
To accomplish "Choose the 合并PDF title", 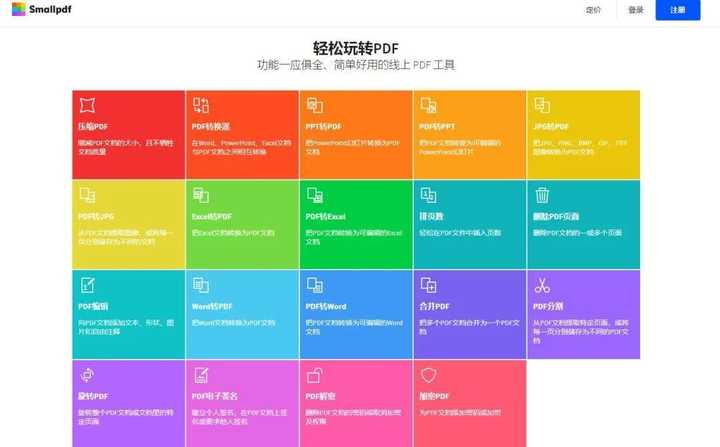I will click(434, 306).
